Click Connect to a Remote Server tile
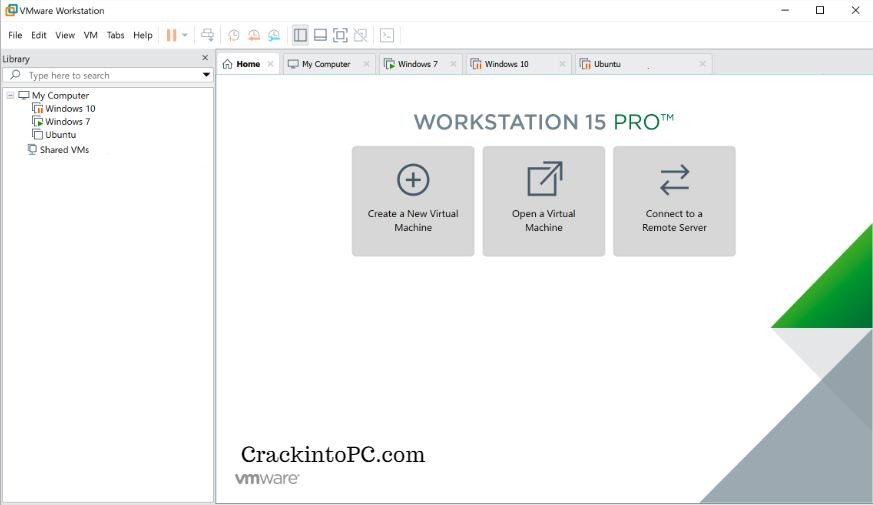This screenshot has height=505, width=873. pyautogui.click(x=674, y=201)
